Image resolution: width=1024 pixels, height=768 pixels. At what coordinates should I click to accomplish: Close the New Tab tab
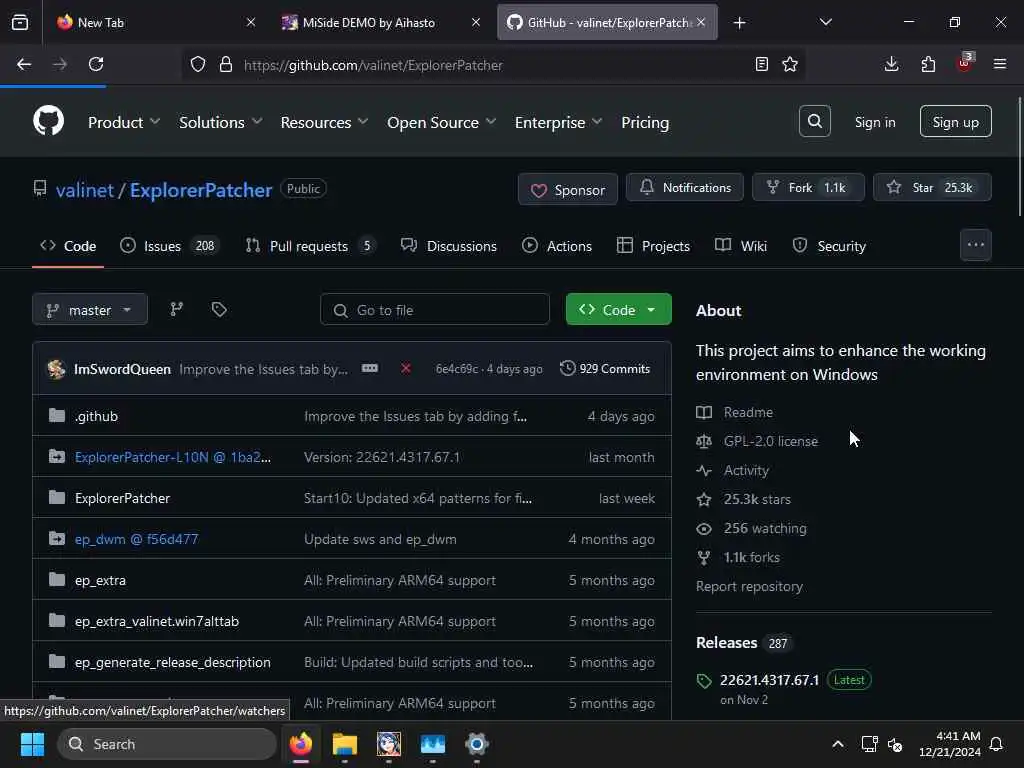tap(251, 23)
